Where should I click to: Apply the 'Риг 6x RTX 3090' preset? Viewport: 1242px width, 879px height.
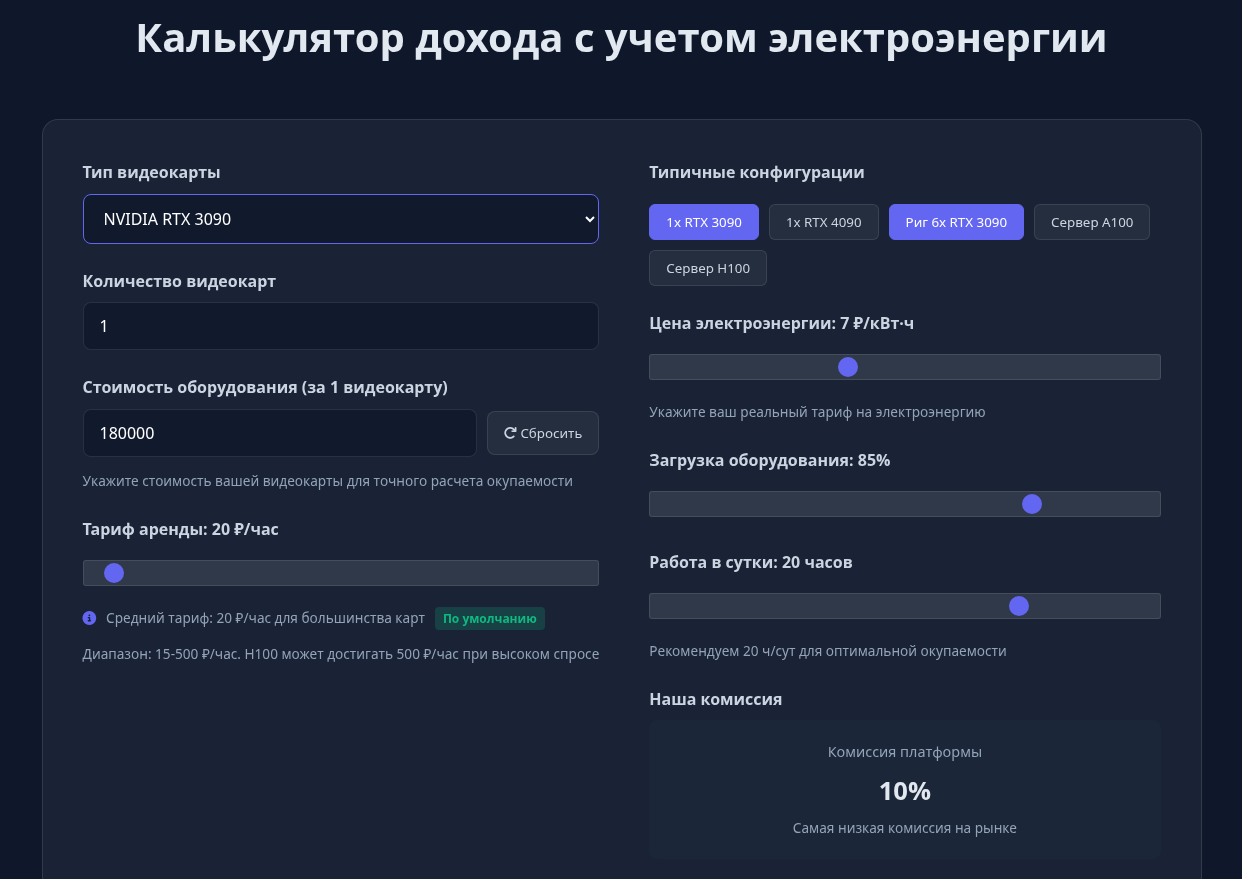(x=956, y=222)
